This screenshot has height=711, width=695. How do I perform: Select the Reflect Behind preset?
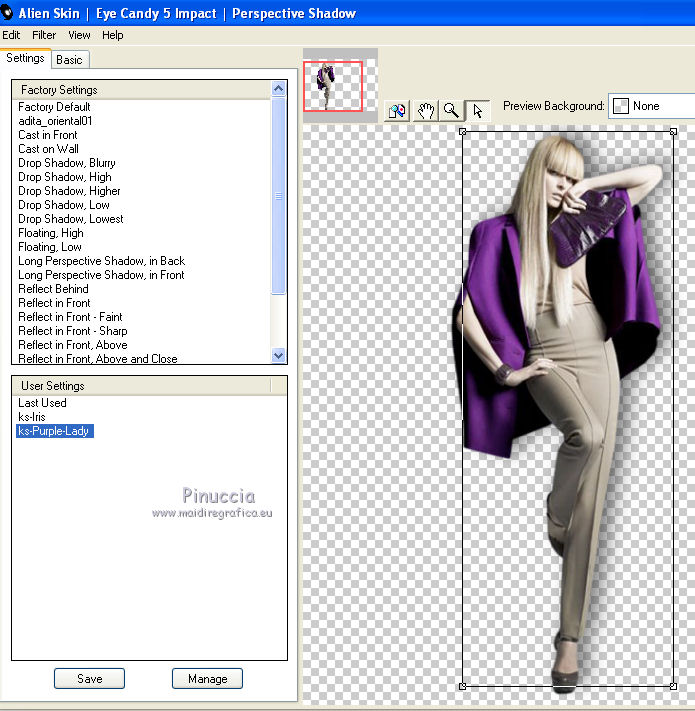point(53,289)
